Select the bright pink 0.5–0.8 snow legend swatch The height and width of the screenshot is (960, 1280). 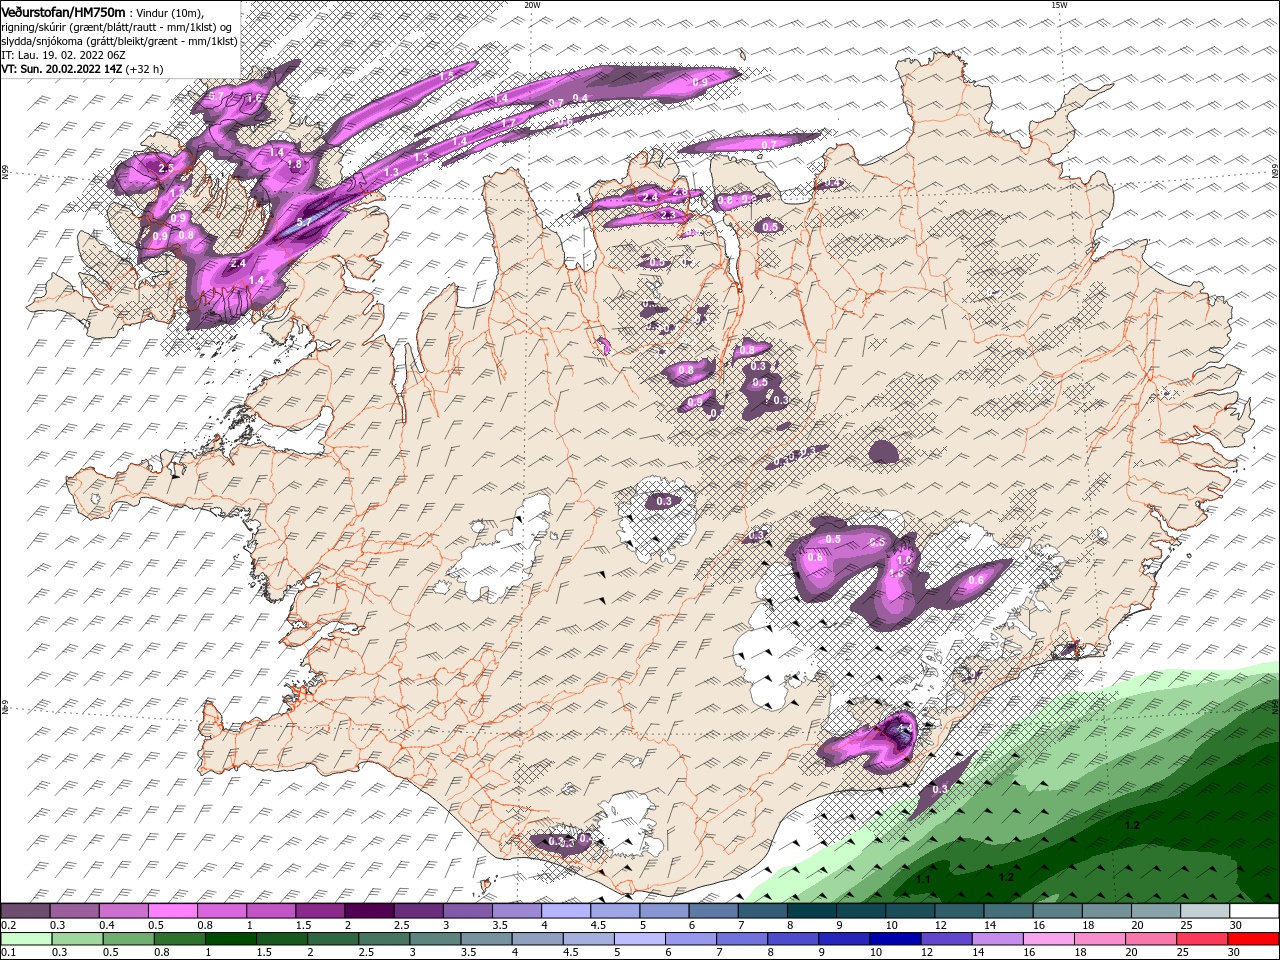click(x=173, y=911)
